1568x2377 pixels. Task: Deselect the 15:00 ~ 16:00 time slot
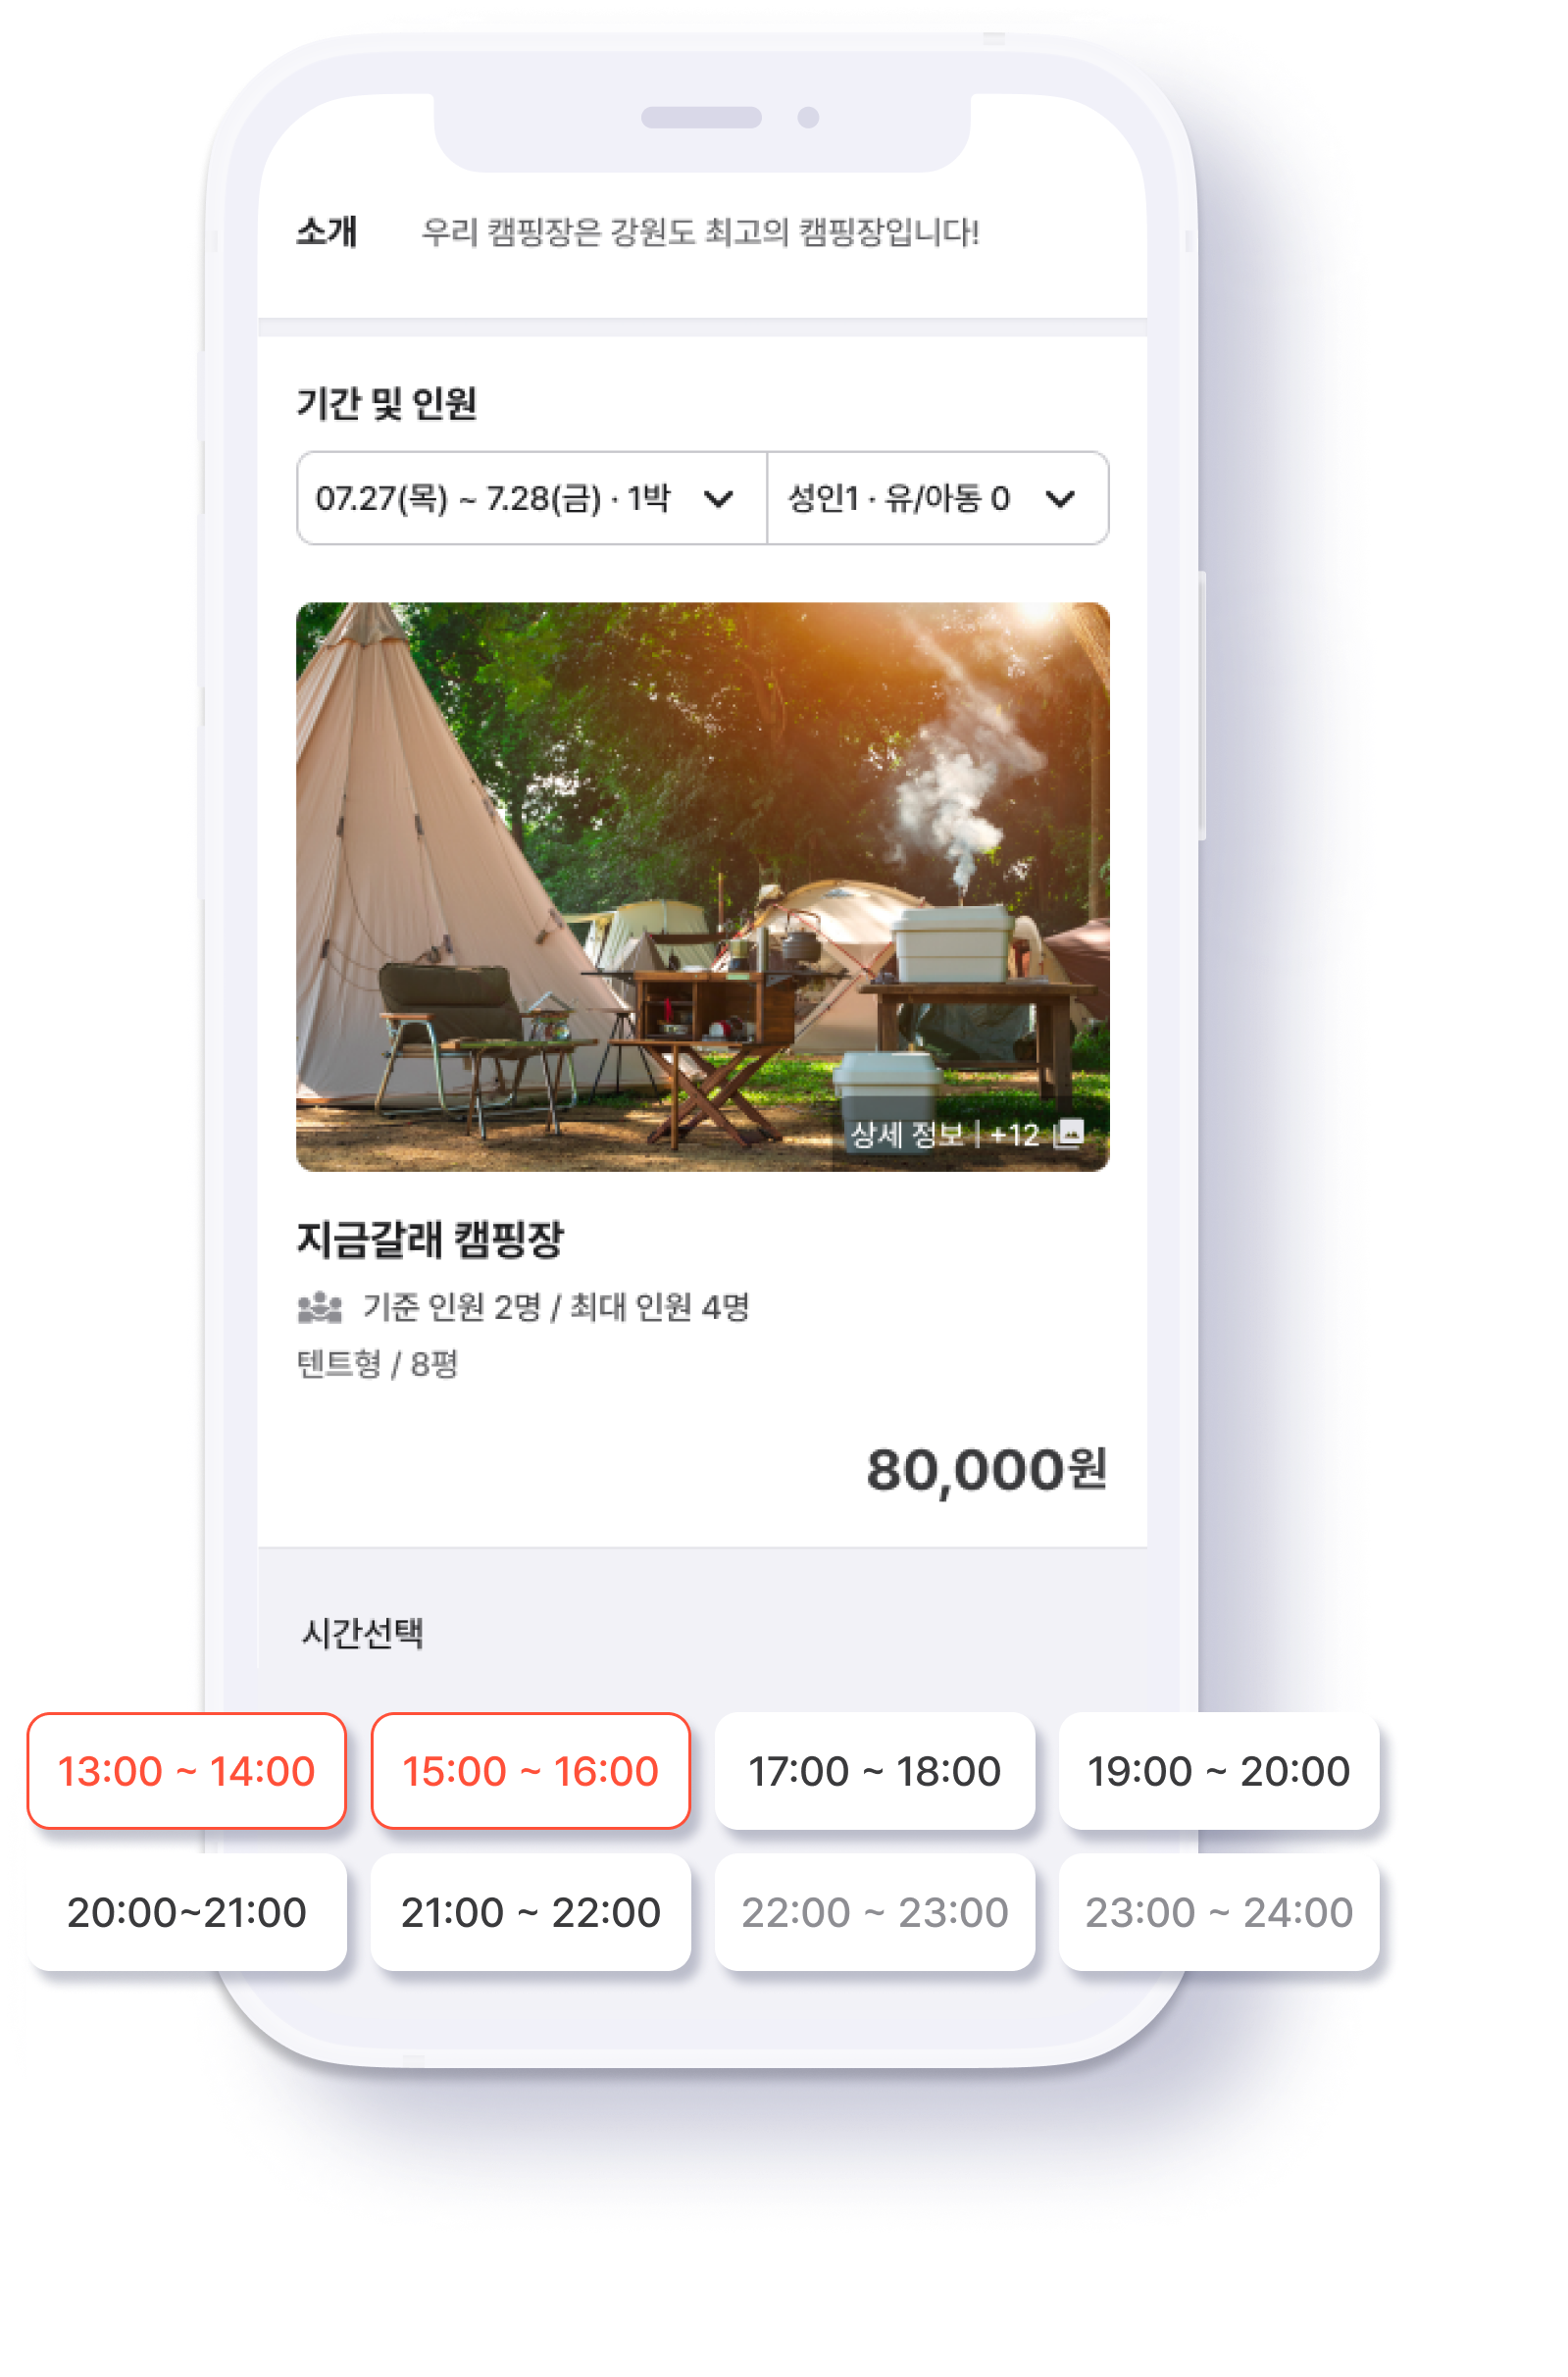[x=531, y=1770]
